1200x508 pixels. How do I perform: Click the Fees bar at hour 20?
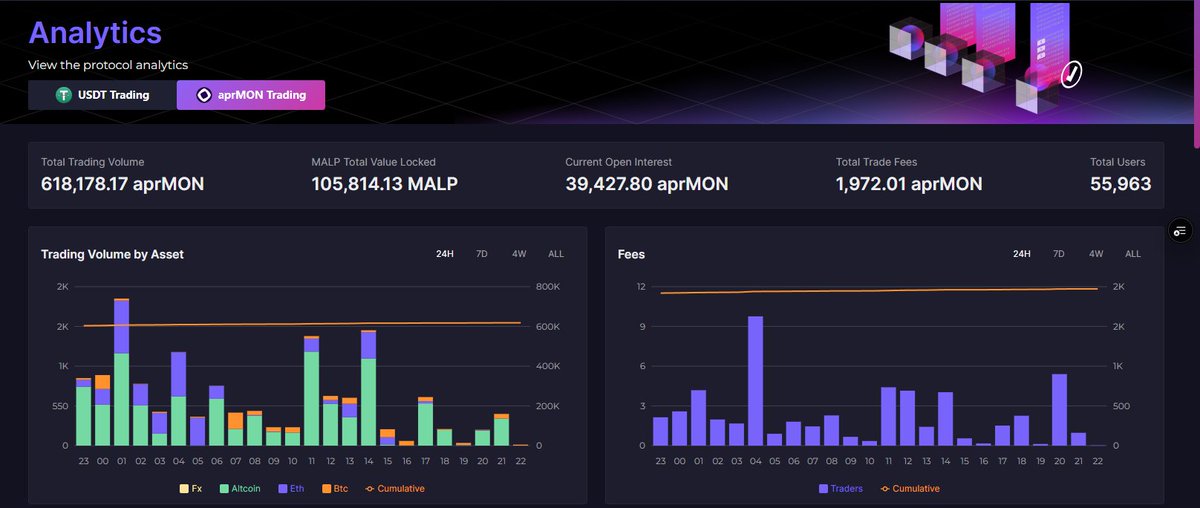click(1060, 410)
